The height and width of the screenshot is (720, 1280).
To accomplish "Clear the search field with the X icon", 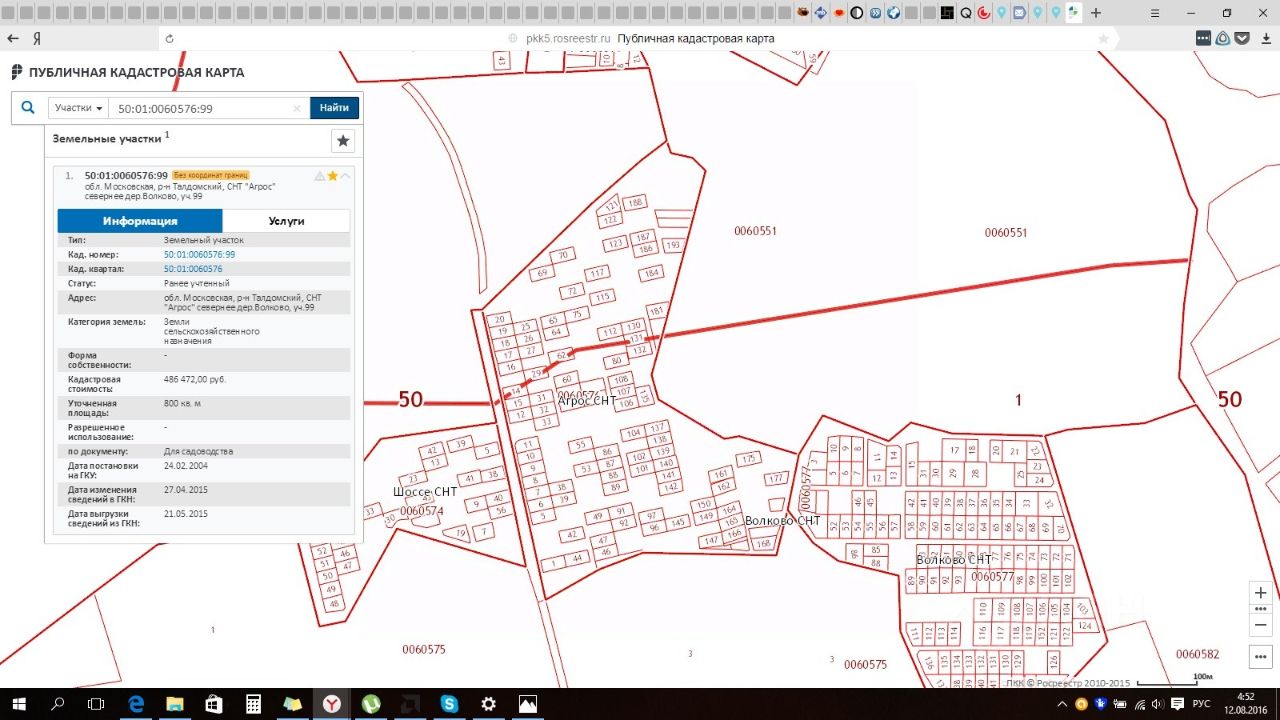I will [296, 108].
